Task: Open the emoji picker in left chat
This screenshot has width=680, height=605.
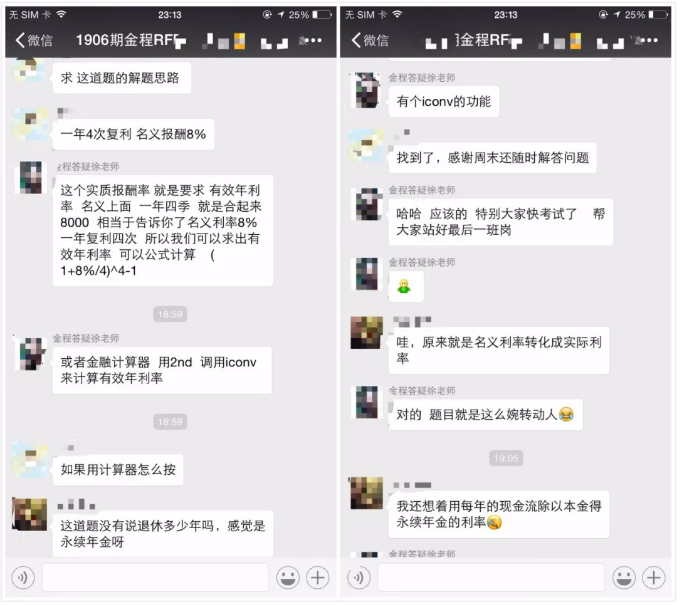Action: click(x=289, y=580)
